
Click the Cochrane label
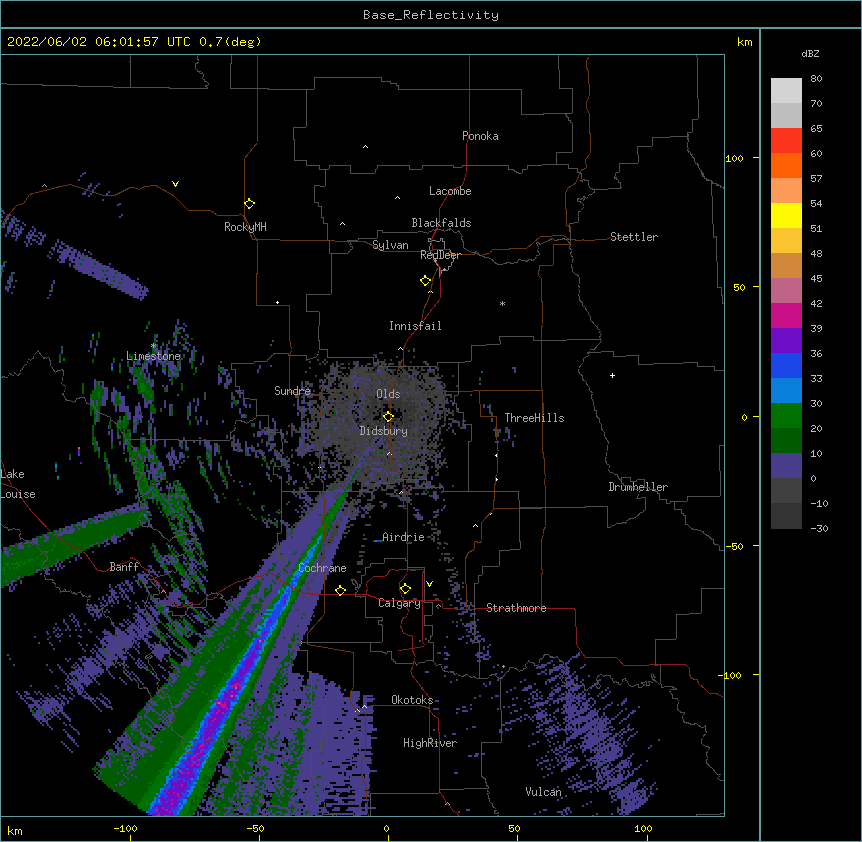[322, 568]
